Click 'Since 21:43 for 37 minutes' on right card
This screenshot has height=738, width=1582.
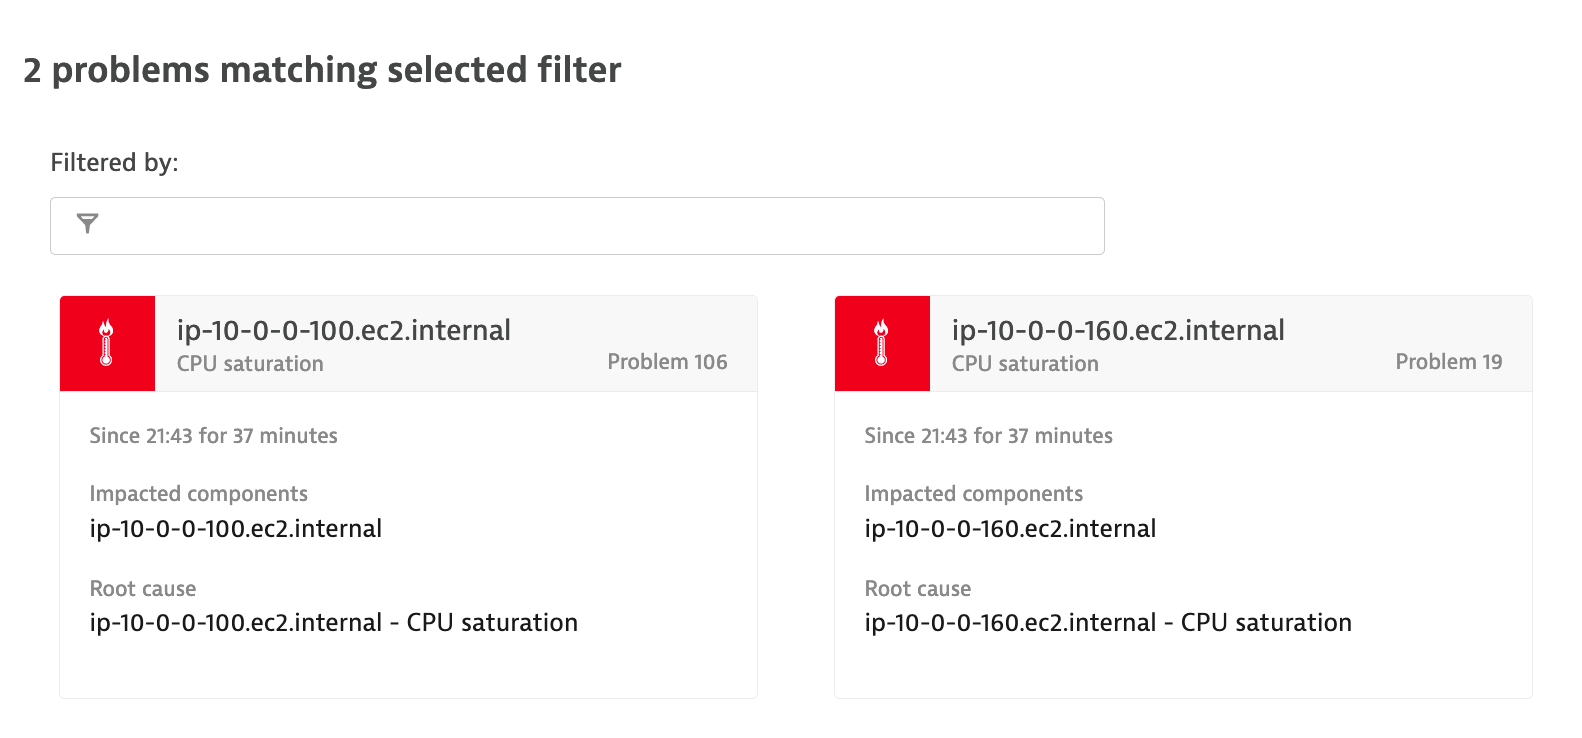click(x=989, y=436)
